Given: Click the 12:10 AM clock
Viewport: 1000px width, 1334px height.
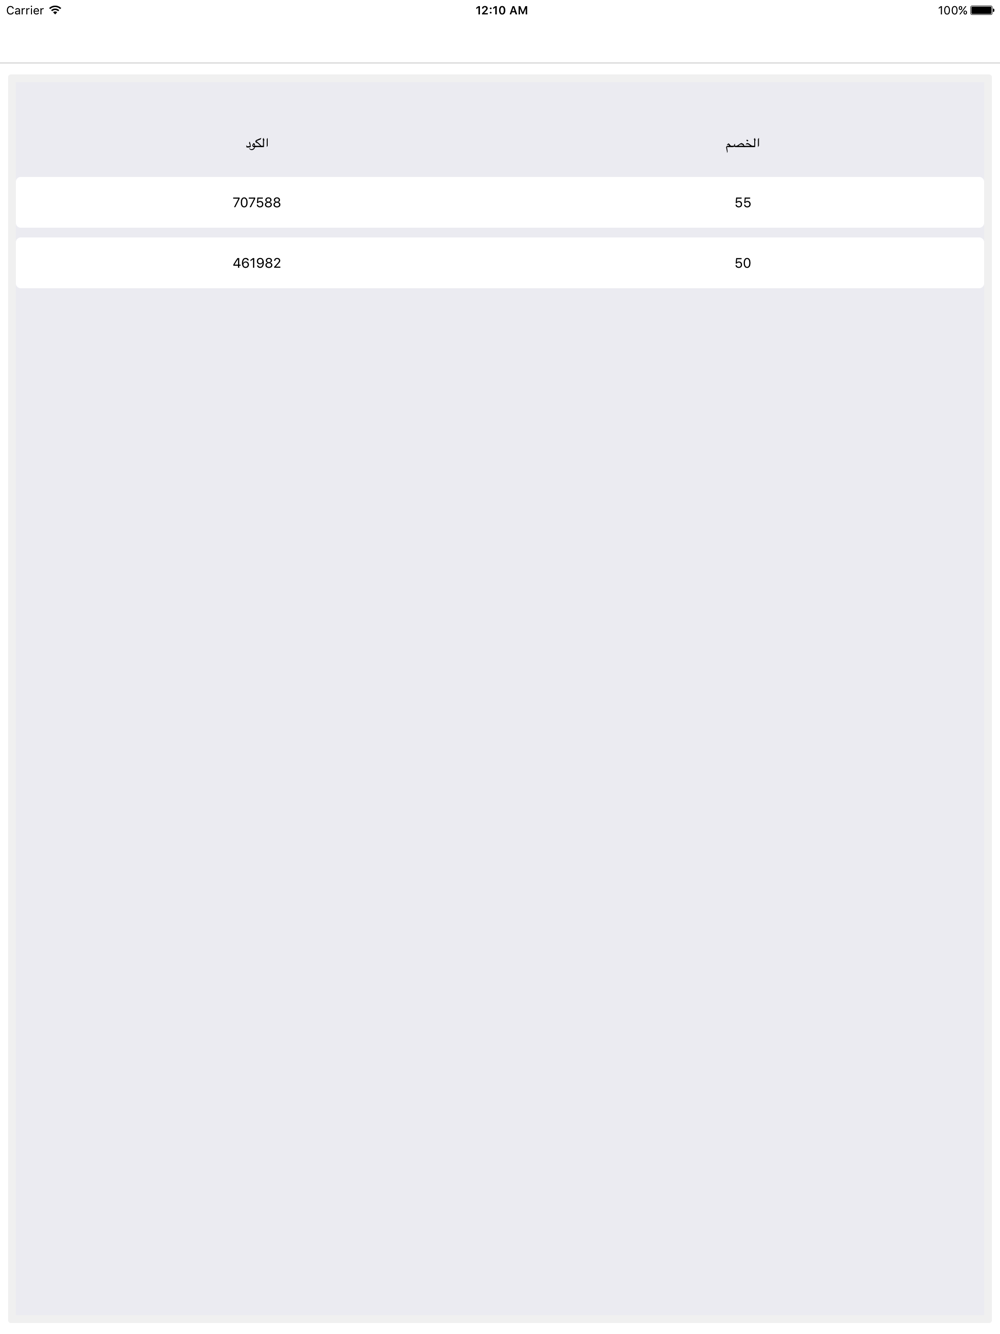Looking at the screenshot, I should [x=501, y=10].
